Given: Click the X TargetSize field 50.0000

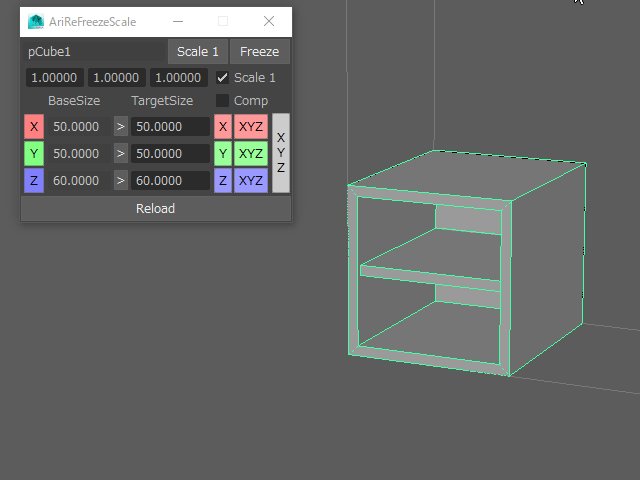Looking at the screenshot, I should pos(170,127).
